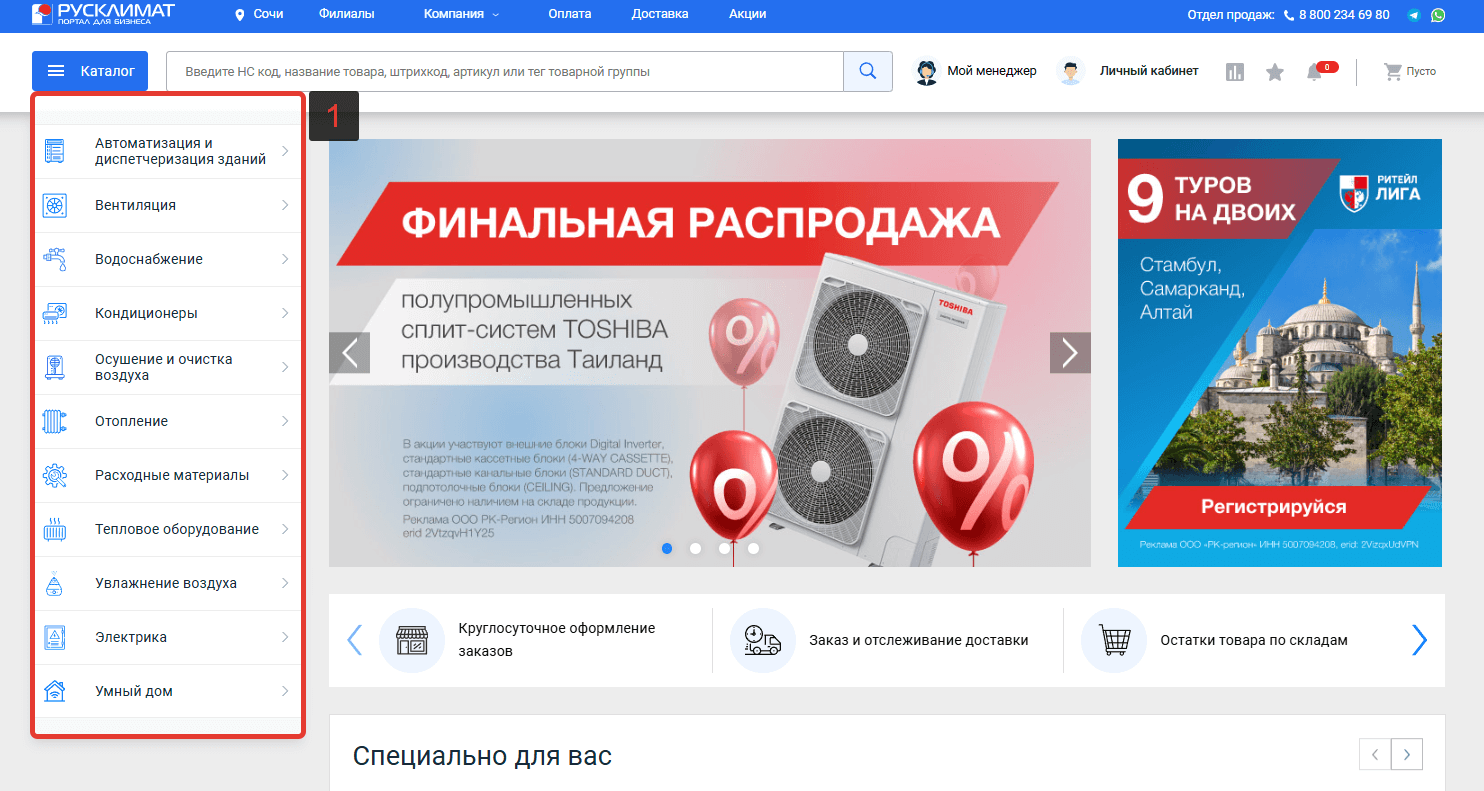Click the cart icon for warehouse stock
Viewport: 1484px width, 791px height.
(1113, 640)
